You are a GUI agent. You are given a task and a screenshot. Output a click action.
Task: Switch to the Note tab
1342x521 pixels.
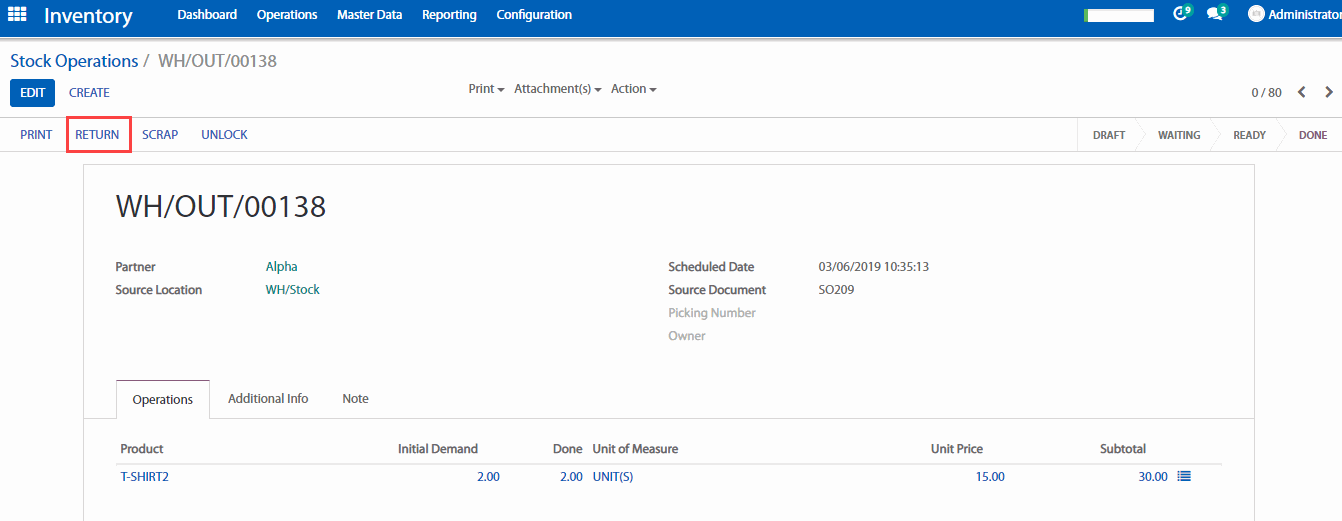click(x=355, y=398)
